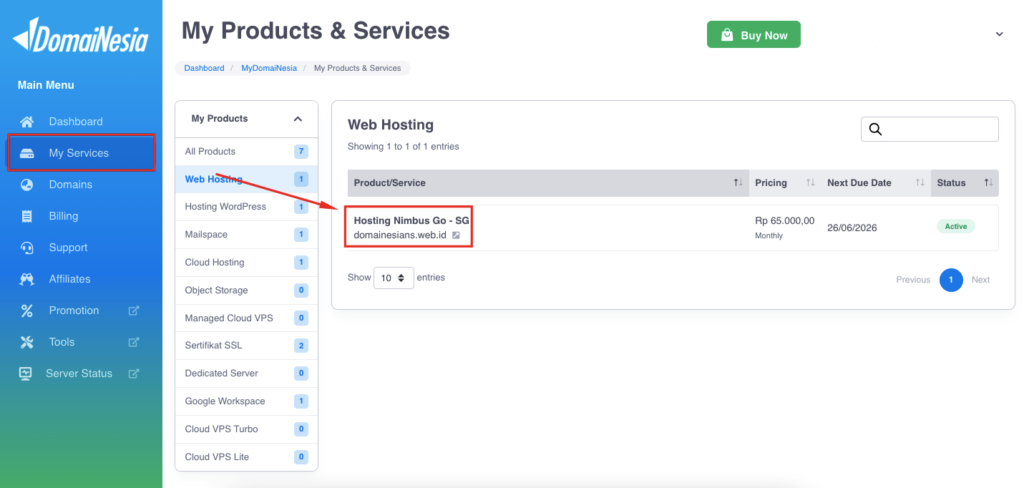1024x488 pixels.
Task: Click the Tools wrench icon
Action: click(27, 342)
